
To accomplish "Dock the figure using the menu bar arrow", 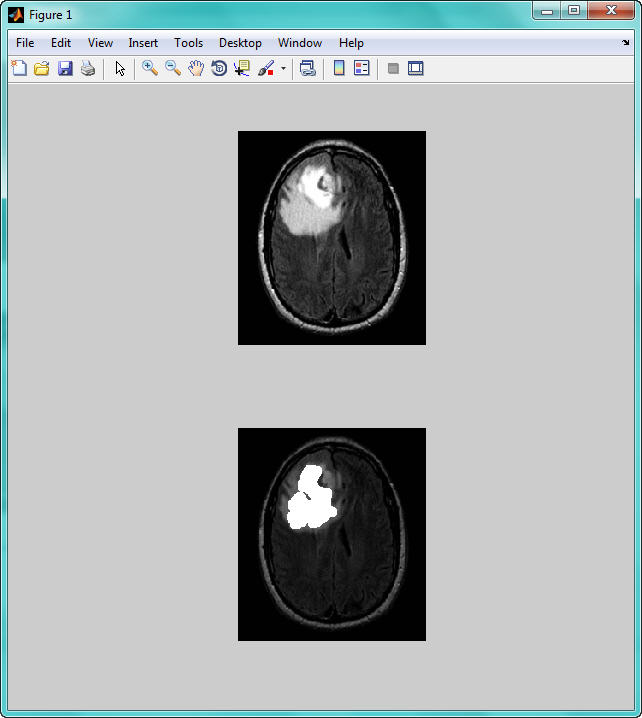I will [626, 43].
